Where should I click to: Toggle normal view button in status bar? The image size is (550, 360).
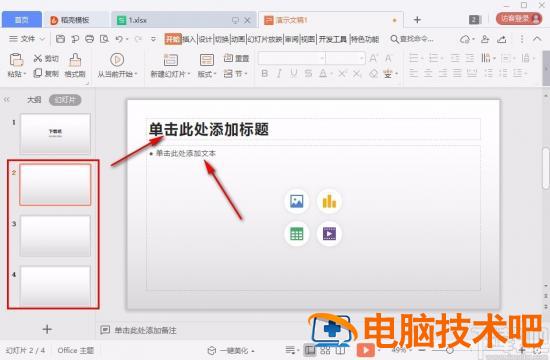tap(310, 350)
